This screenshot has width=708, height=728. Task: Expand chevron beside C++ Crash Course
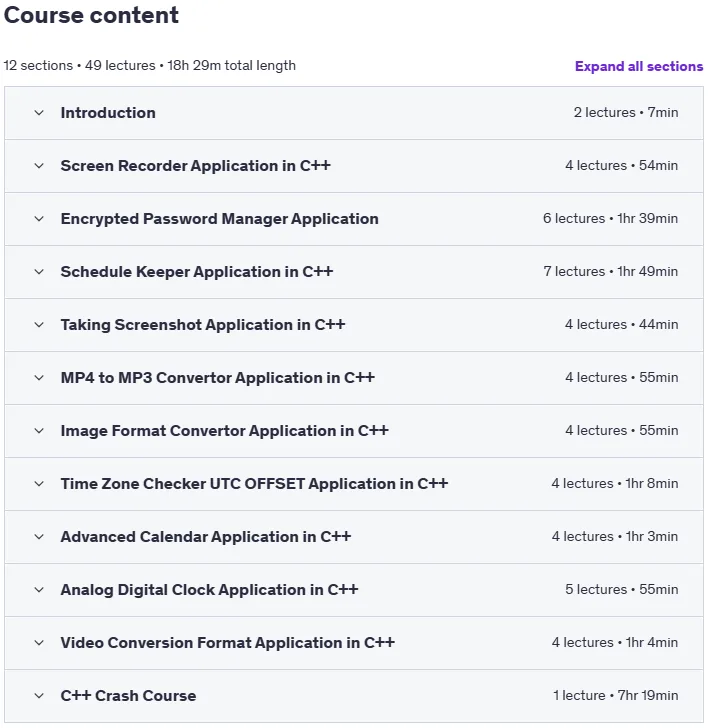click(x=39, y=696)
